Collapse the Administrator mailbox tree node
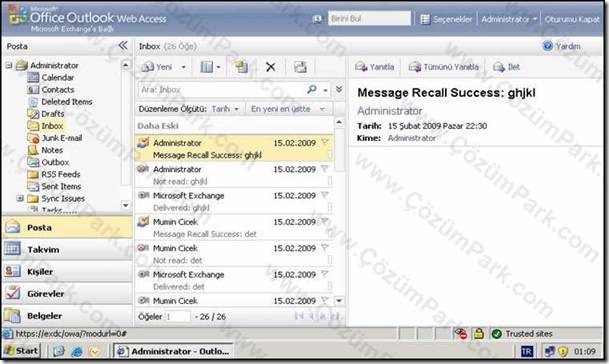 [x=9, y=65]
